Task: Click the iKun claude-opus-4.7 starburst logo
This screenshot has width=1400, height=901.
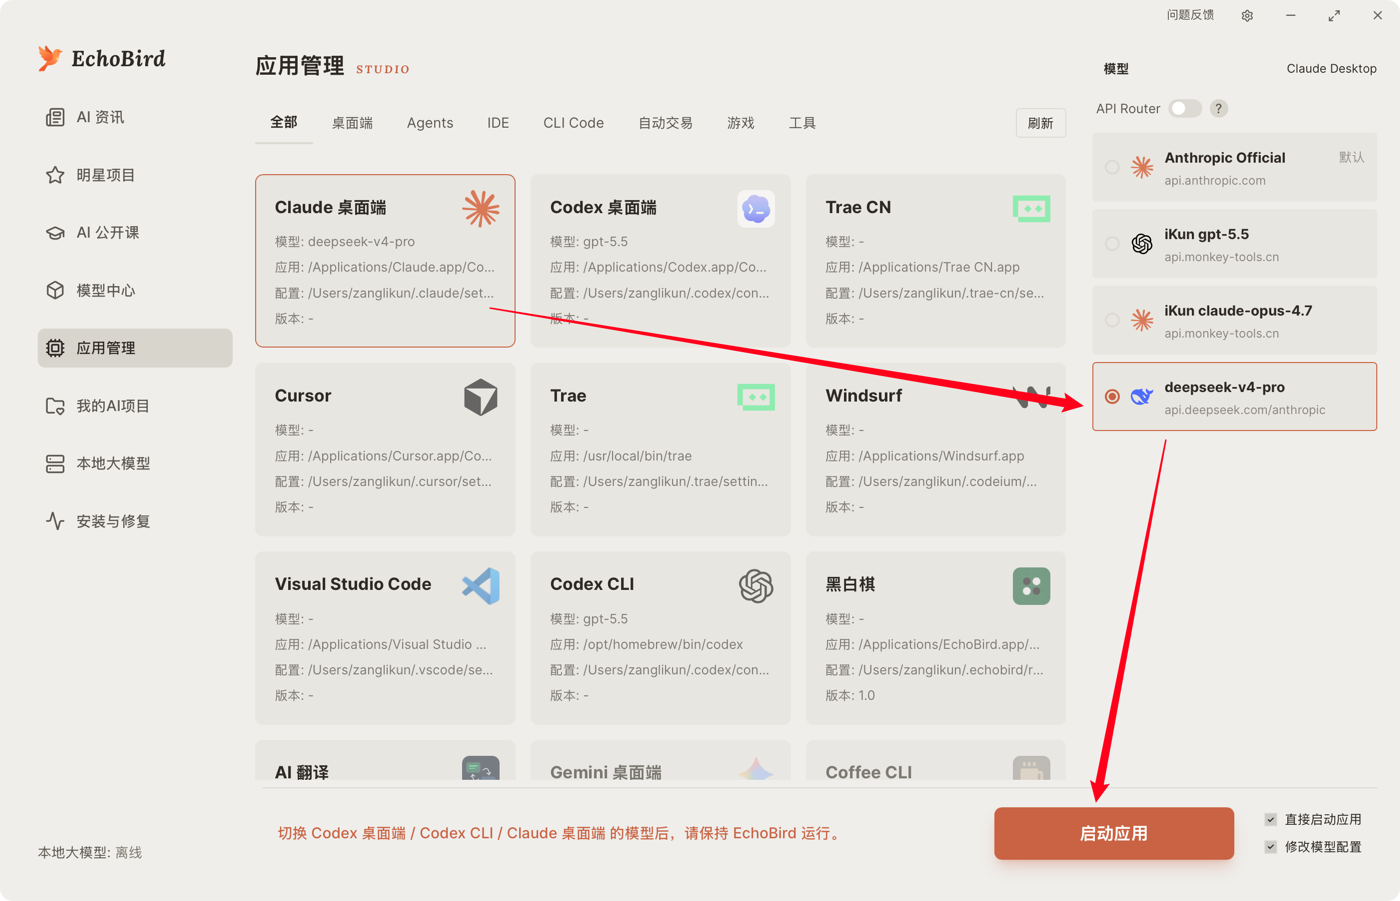Action: (1142, 320)
